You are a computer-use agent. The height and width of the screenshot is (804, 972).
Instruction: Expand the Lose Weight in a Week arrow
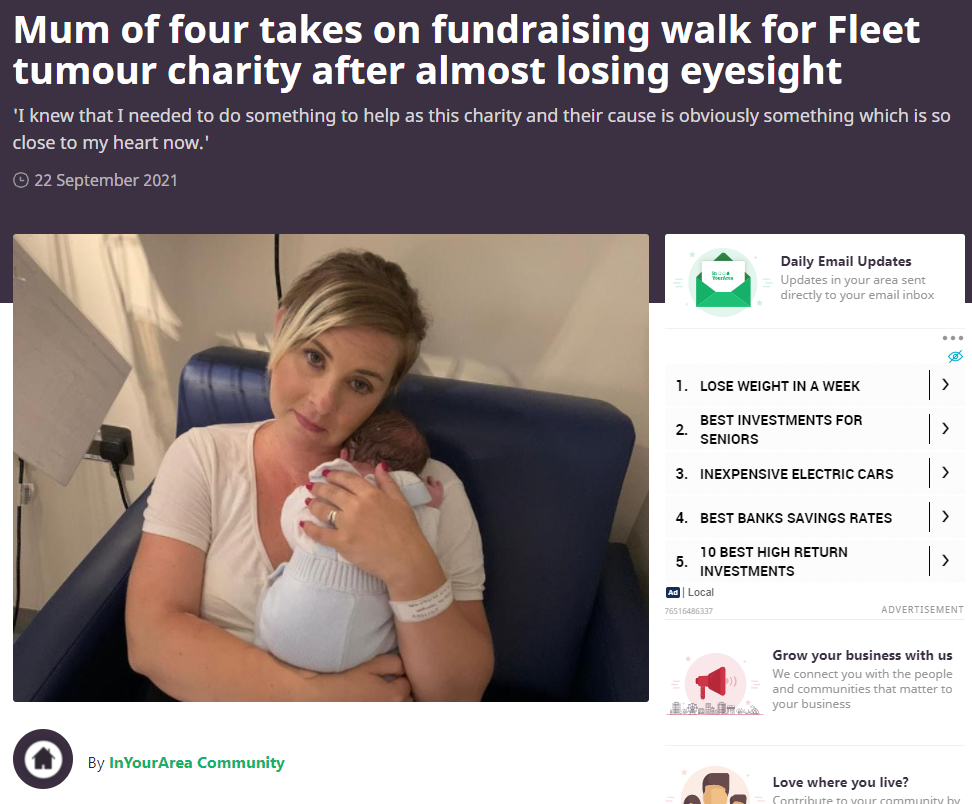click(x=945, y=385)
